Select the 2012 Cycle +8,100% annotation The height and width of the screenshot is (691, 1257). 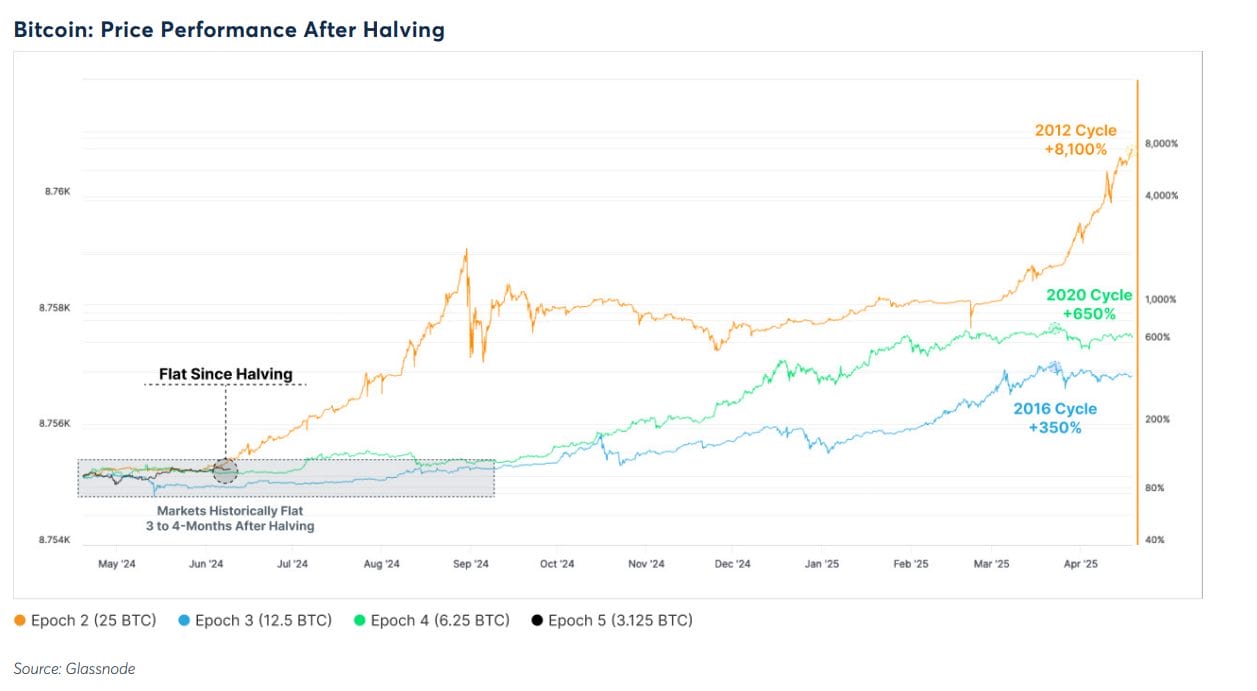tap(1075, 140)
